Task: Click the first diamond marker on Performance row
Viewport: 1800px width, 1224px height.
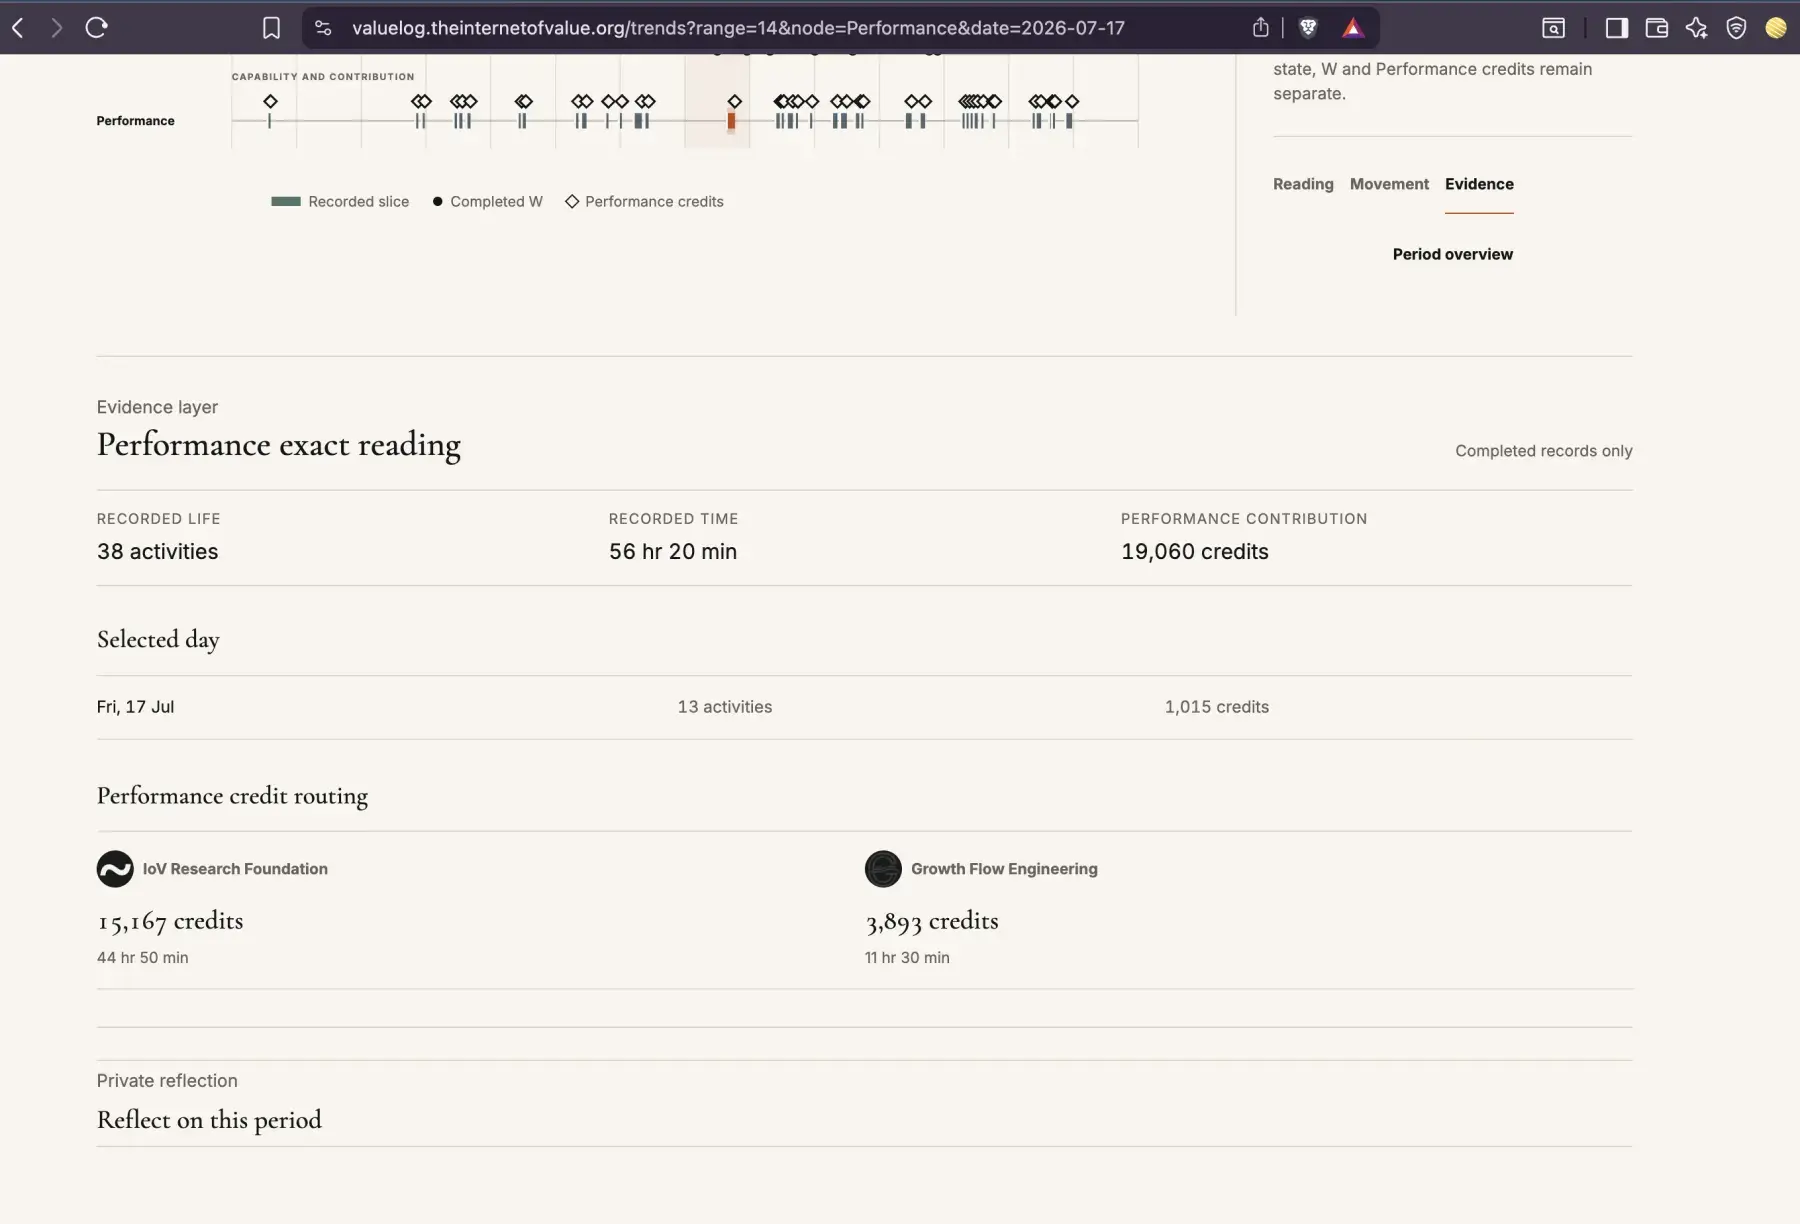Action: click(x=270, y=101)
